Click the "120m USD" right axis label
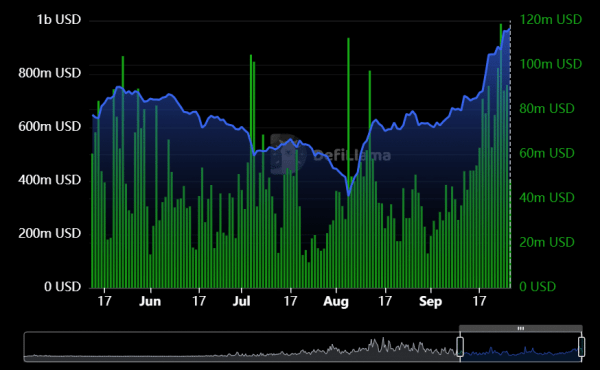 [x=551, y=20]
